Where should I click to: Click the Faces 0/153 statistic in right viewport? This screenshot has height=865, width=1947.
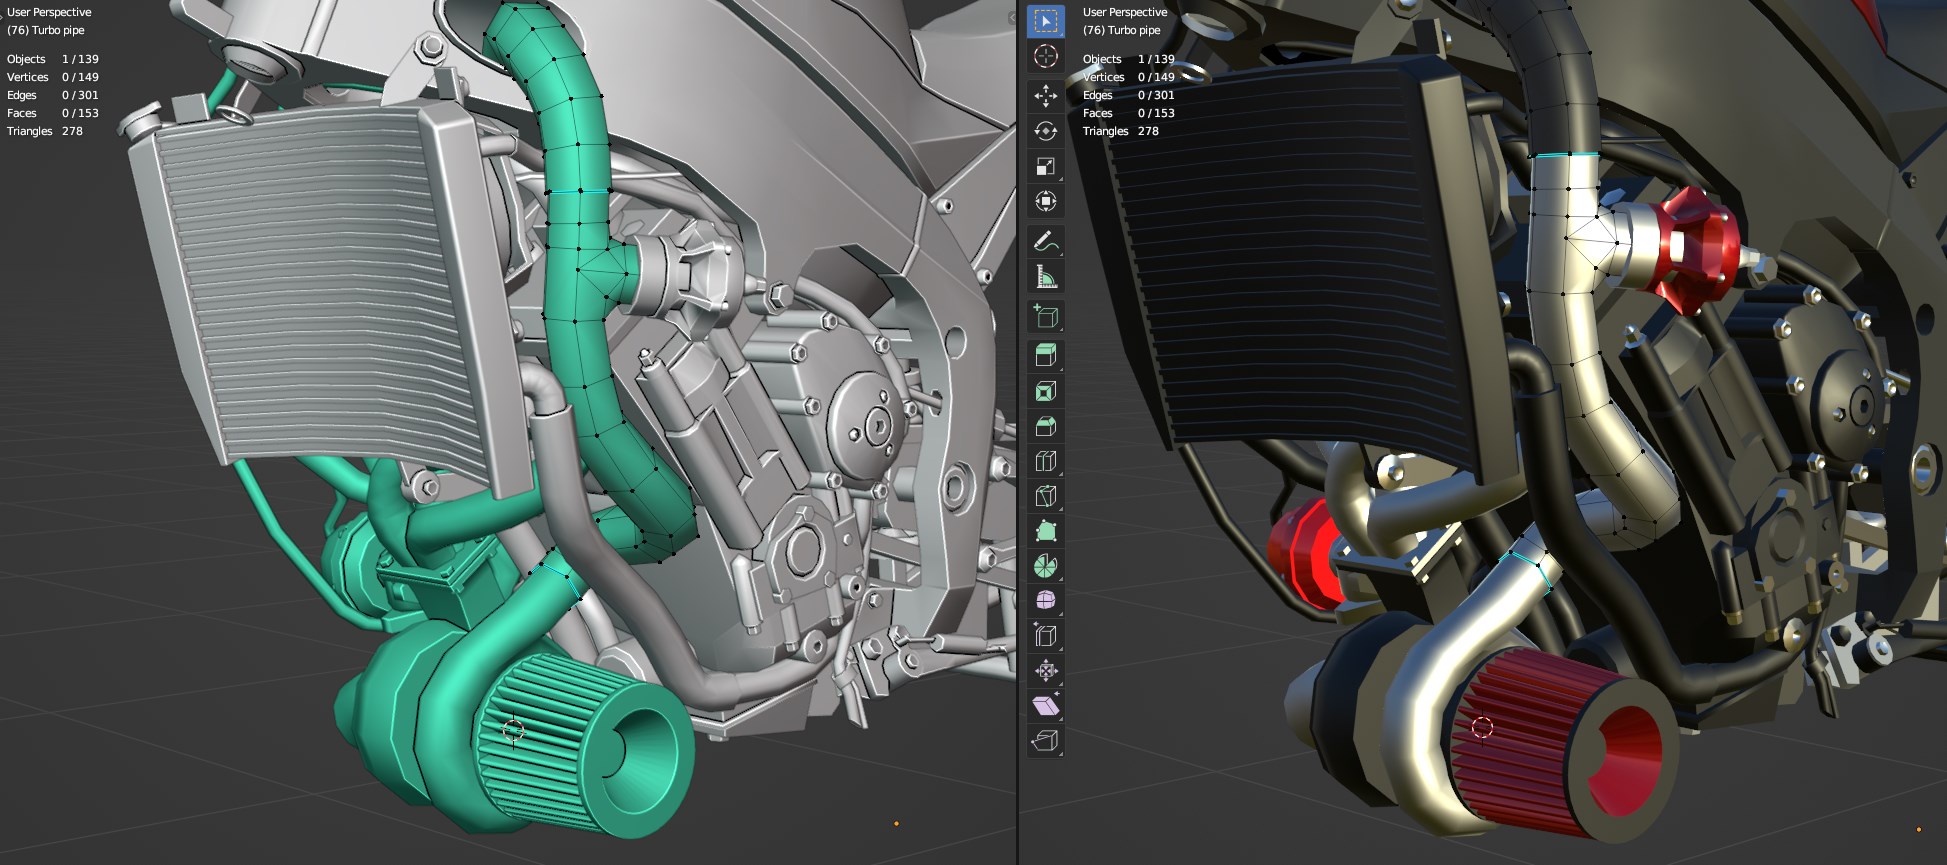tap(1129, 113)
